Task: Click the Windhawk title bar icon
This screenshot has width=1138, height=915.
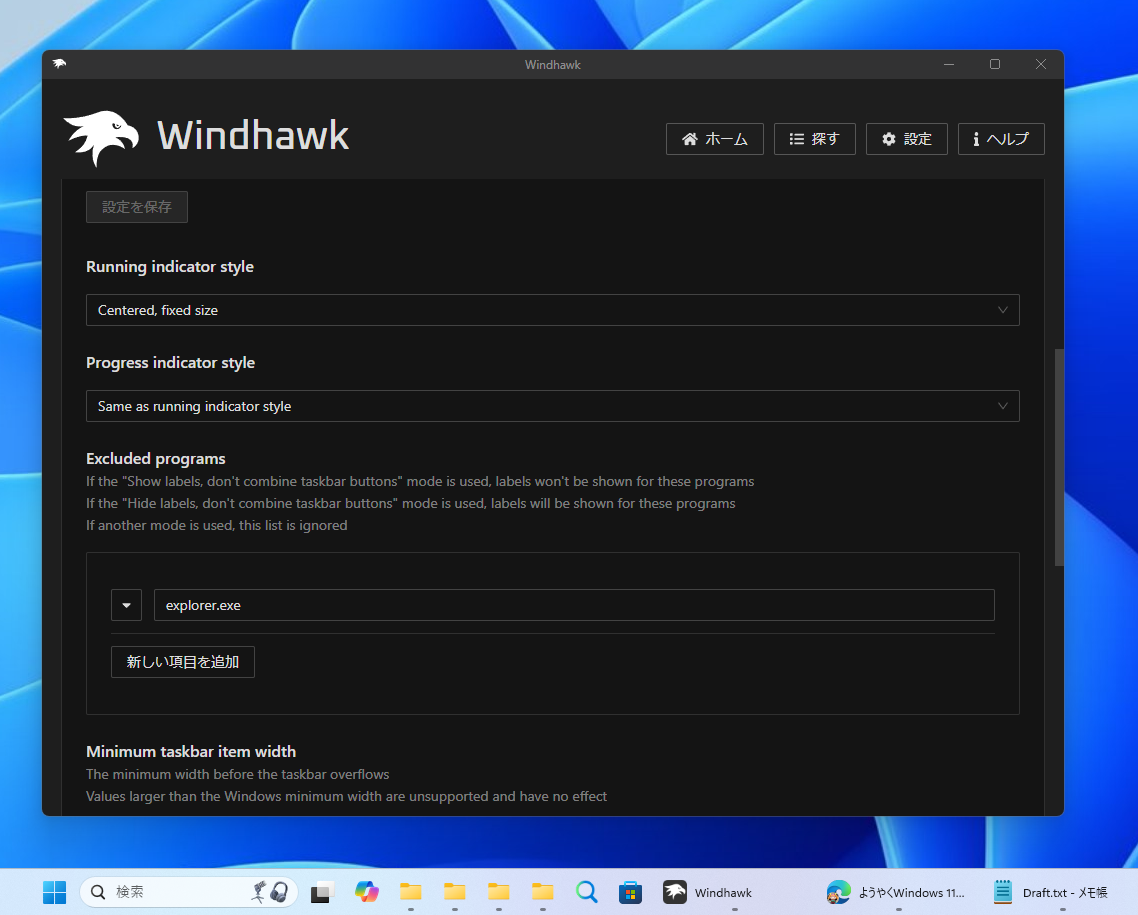Action: 60,64
